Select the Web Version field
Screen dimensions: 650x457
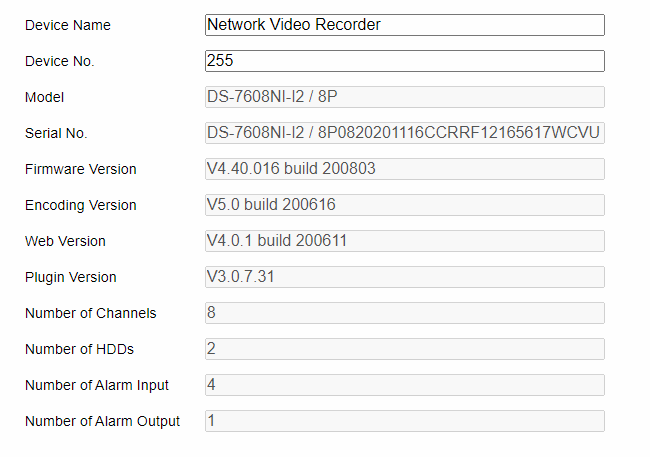pyautogui.click(x=404, y=241)
